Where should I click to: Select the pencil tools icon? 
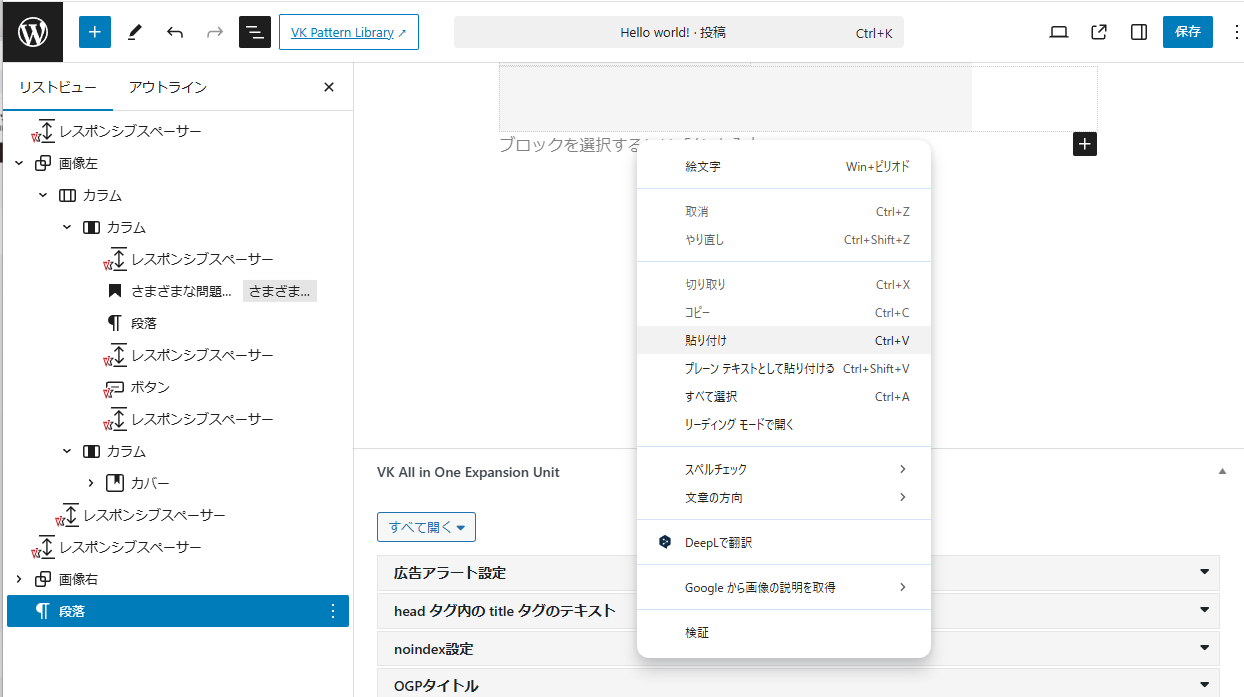(135, 32)
